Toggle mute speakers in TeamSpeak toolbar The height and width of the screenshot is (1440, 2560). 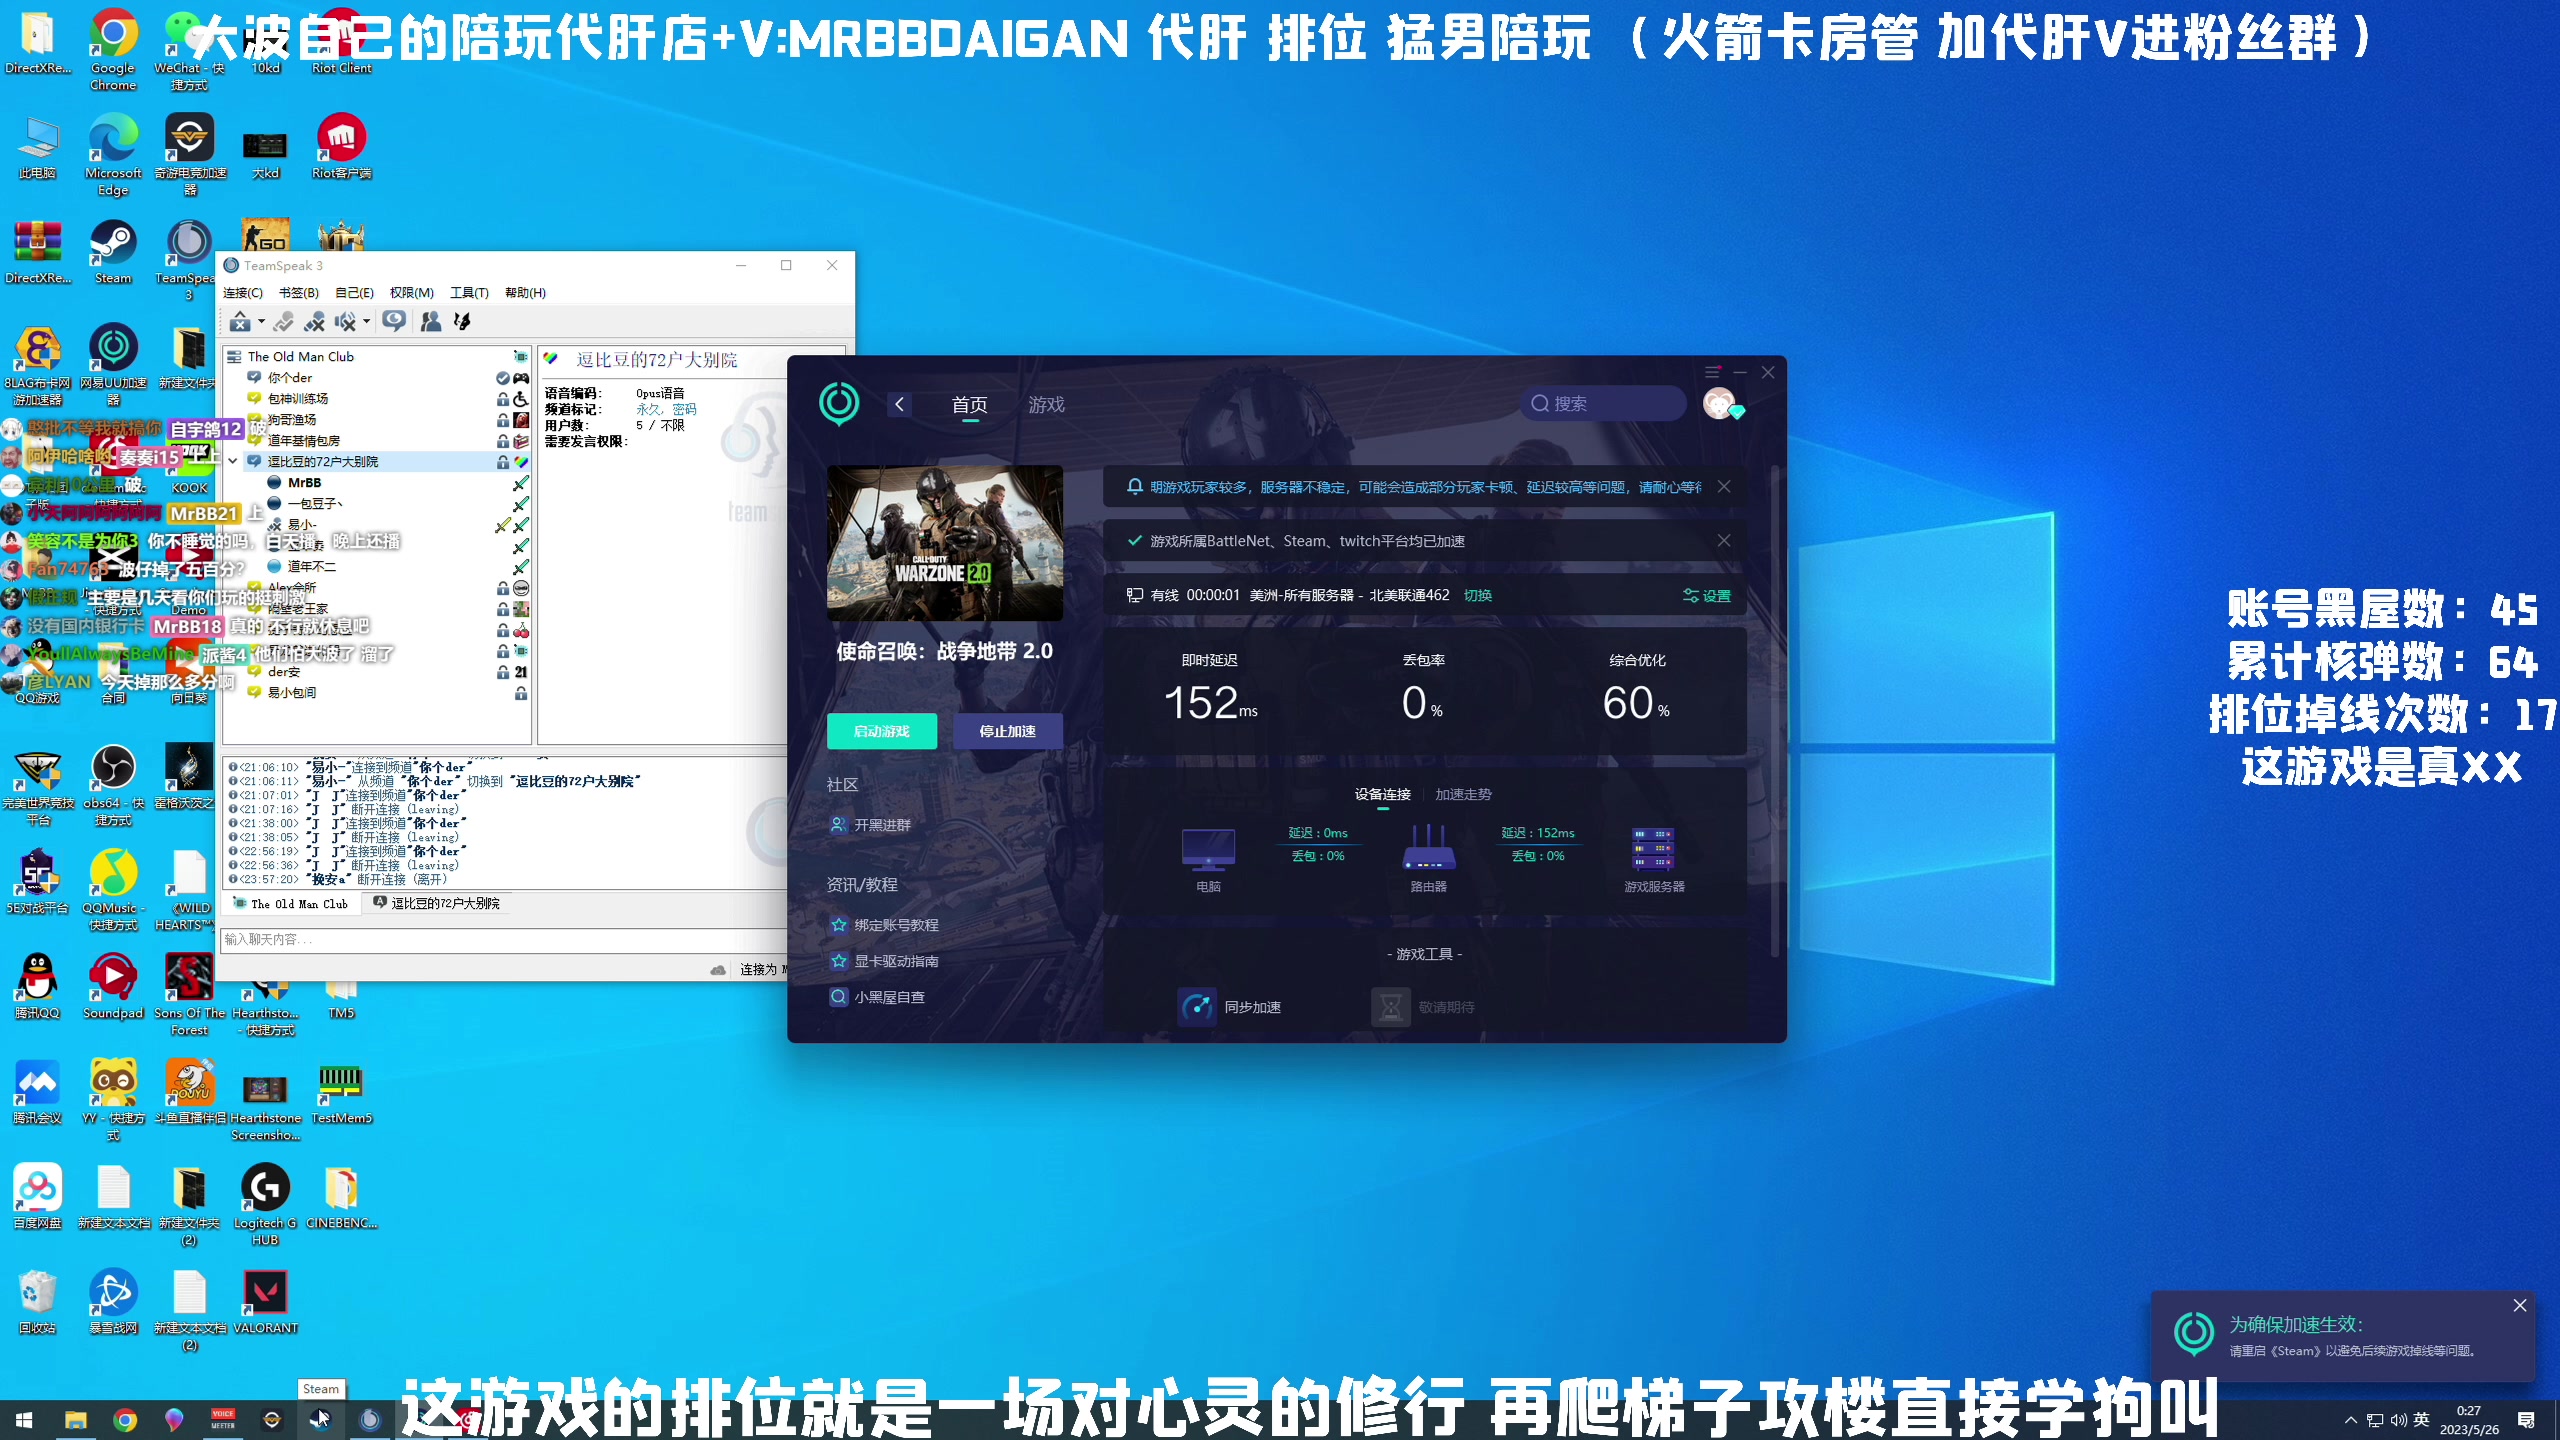345,321
